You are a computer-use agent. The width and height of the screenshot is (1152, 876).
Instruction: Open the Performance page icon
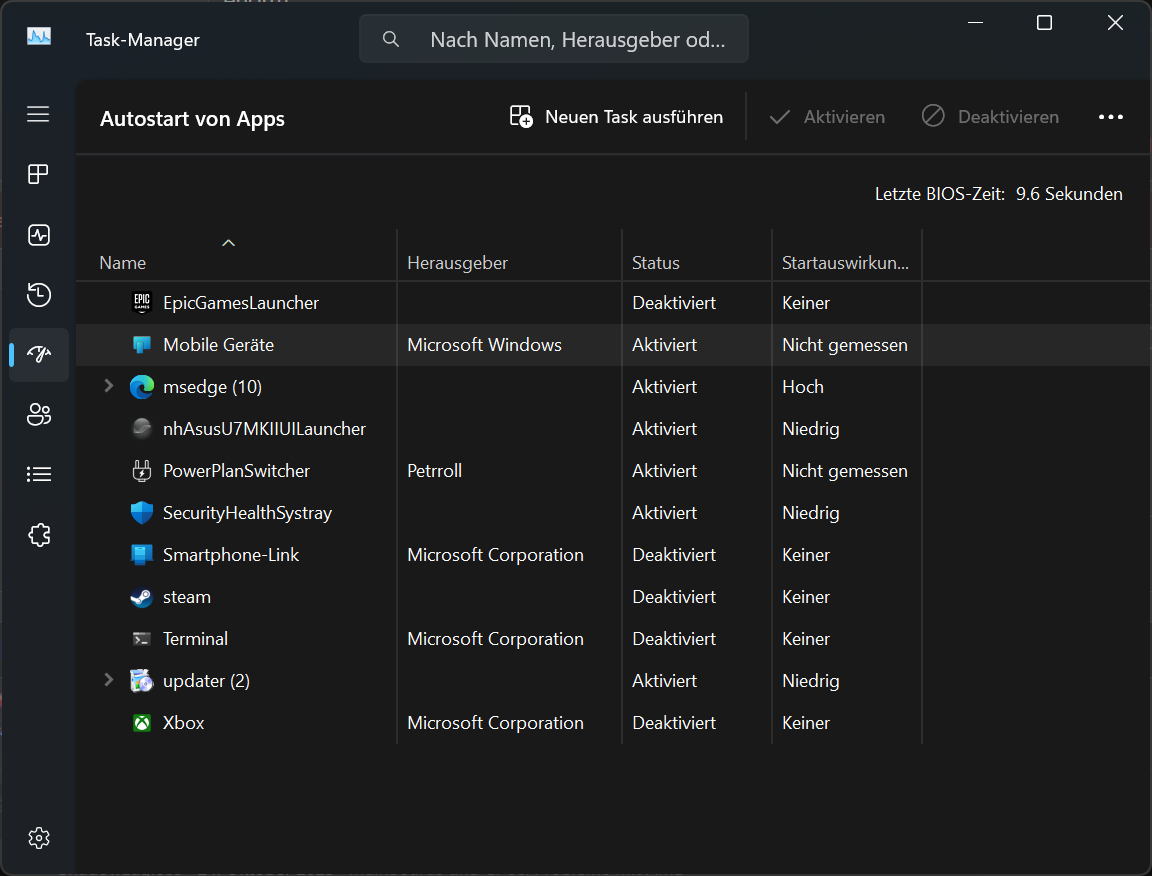click(x=38, y=235)
